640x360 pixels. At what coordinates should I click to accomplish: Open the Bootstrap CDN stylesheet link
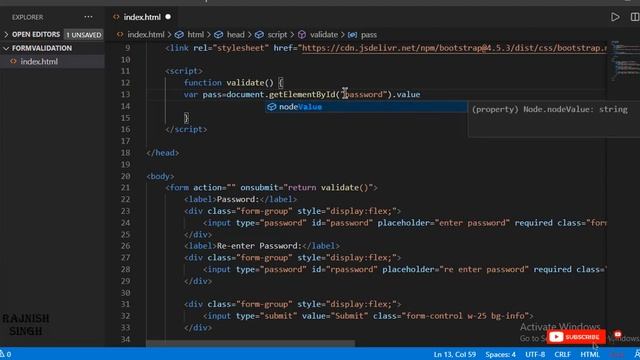coord(454,48)
